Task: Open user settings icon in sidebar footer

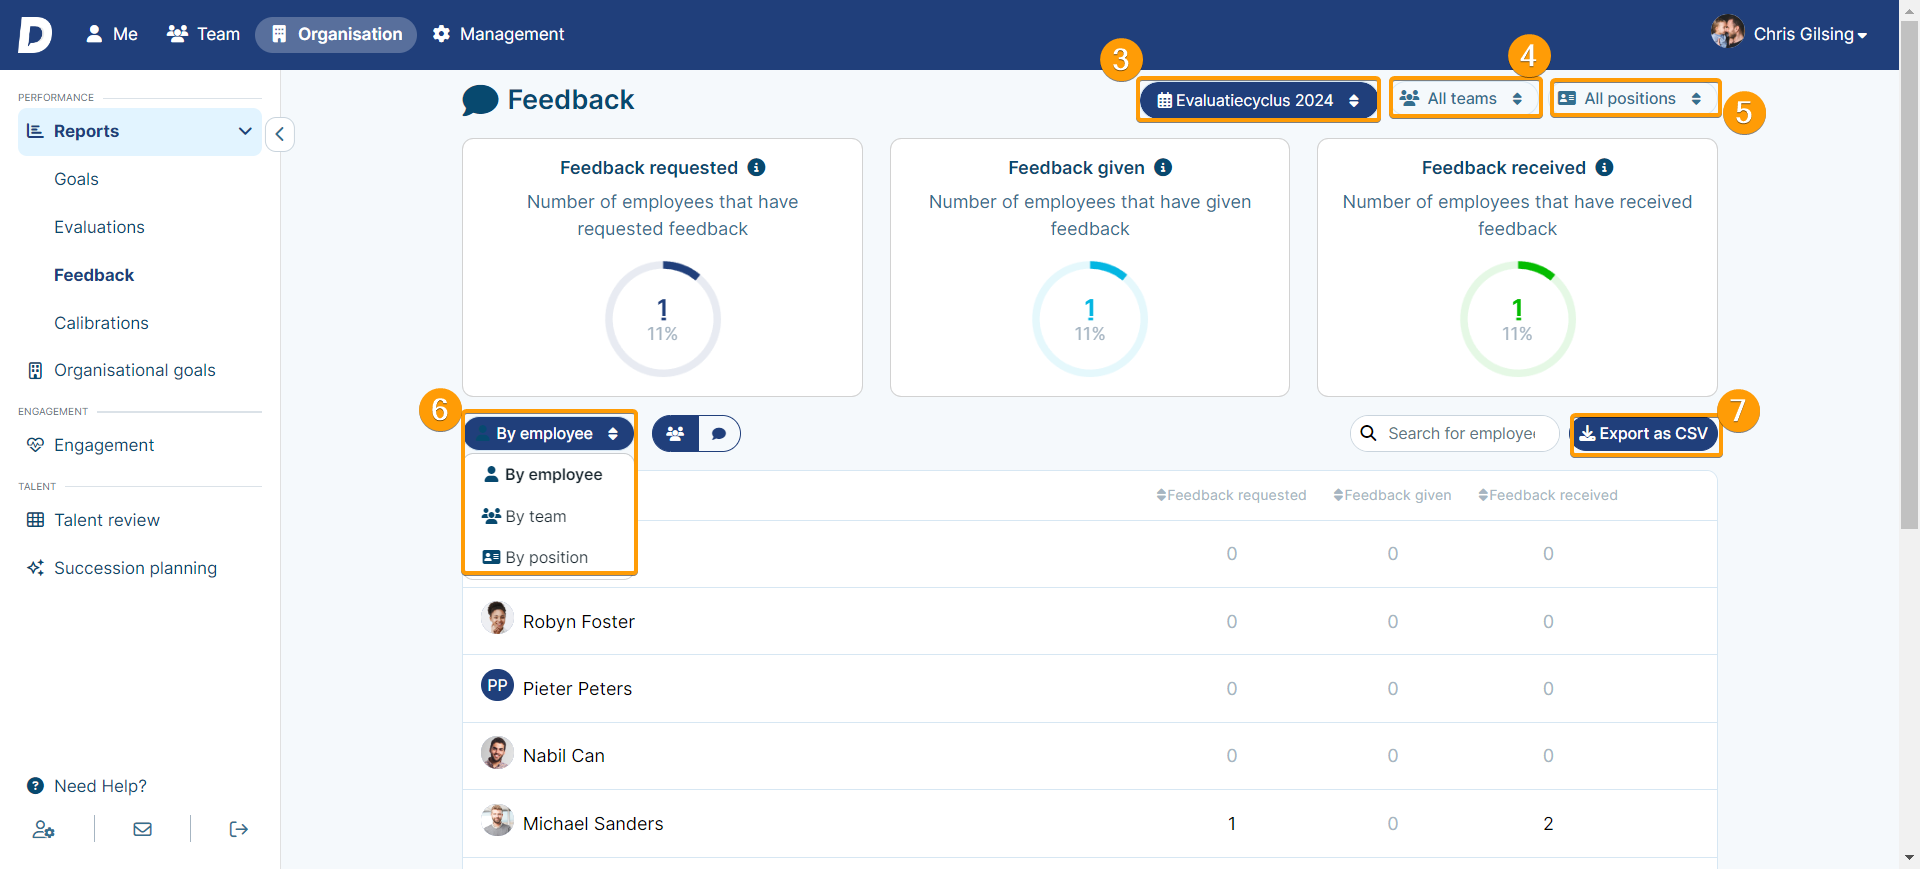Action: [43, 829]
